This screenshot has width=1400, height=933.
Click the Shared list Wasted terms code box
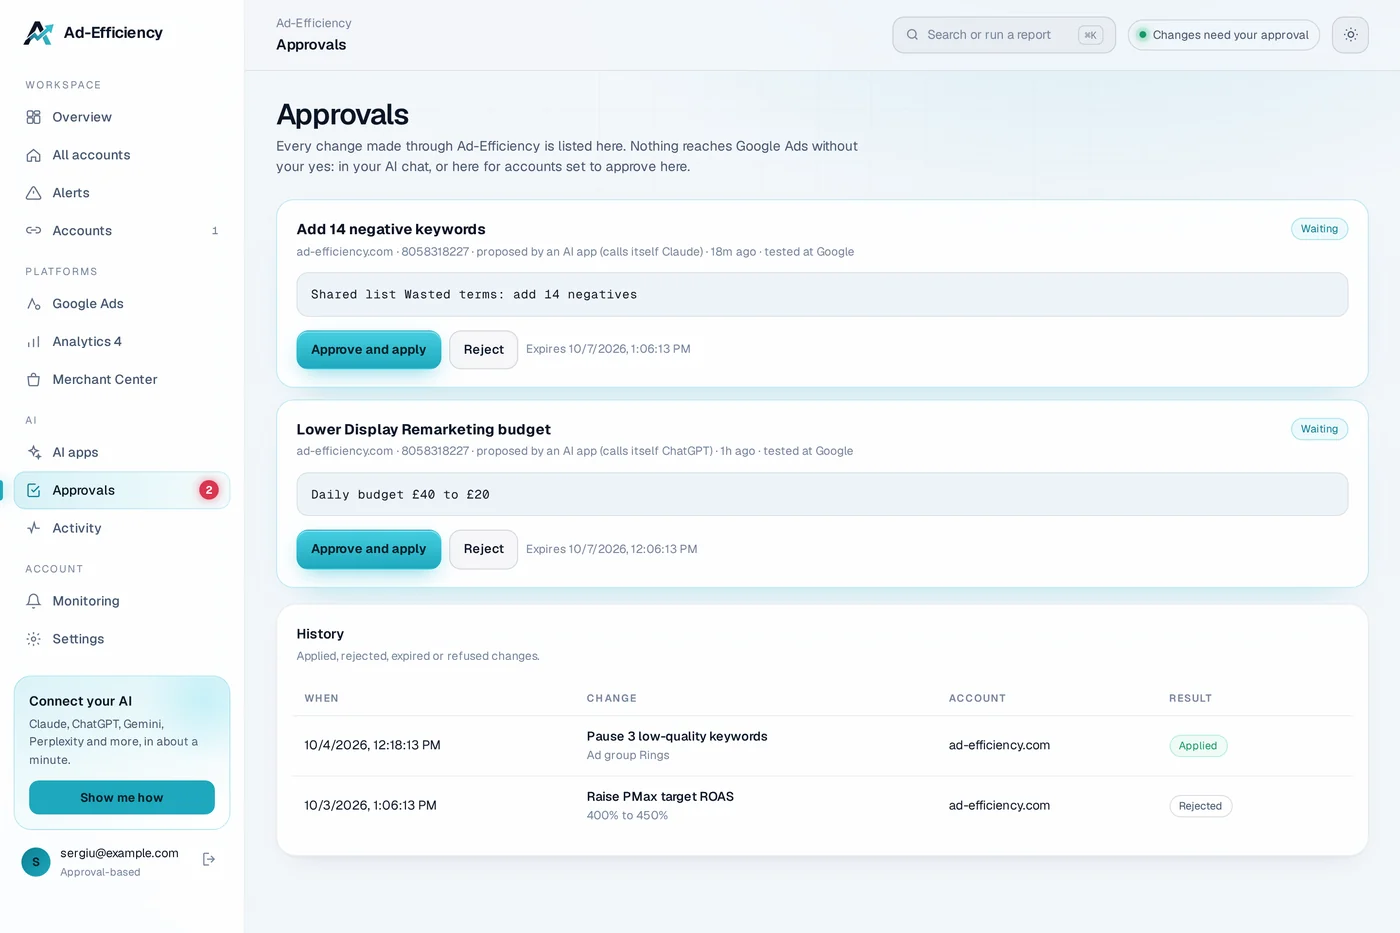822,295
